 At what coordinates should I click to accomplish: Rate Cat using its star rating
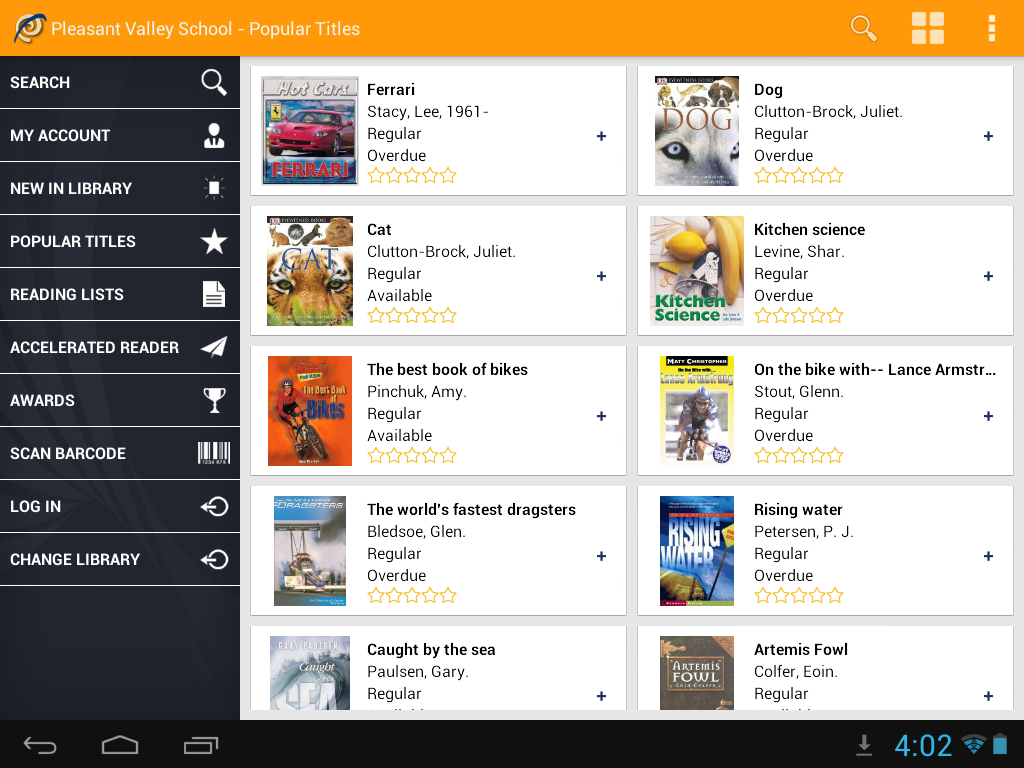411,315
